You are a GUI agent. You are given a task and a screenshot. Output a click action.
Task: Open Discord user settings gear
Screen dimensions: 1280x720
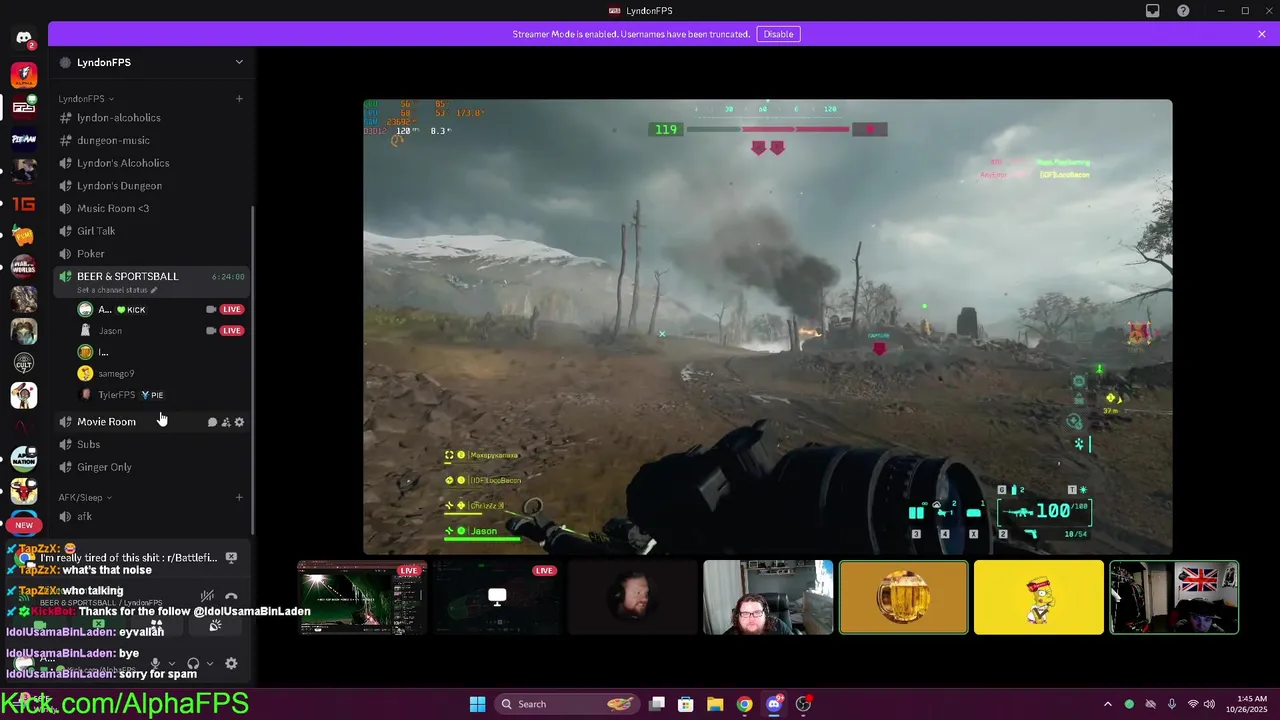coord(231,663)
